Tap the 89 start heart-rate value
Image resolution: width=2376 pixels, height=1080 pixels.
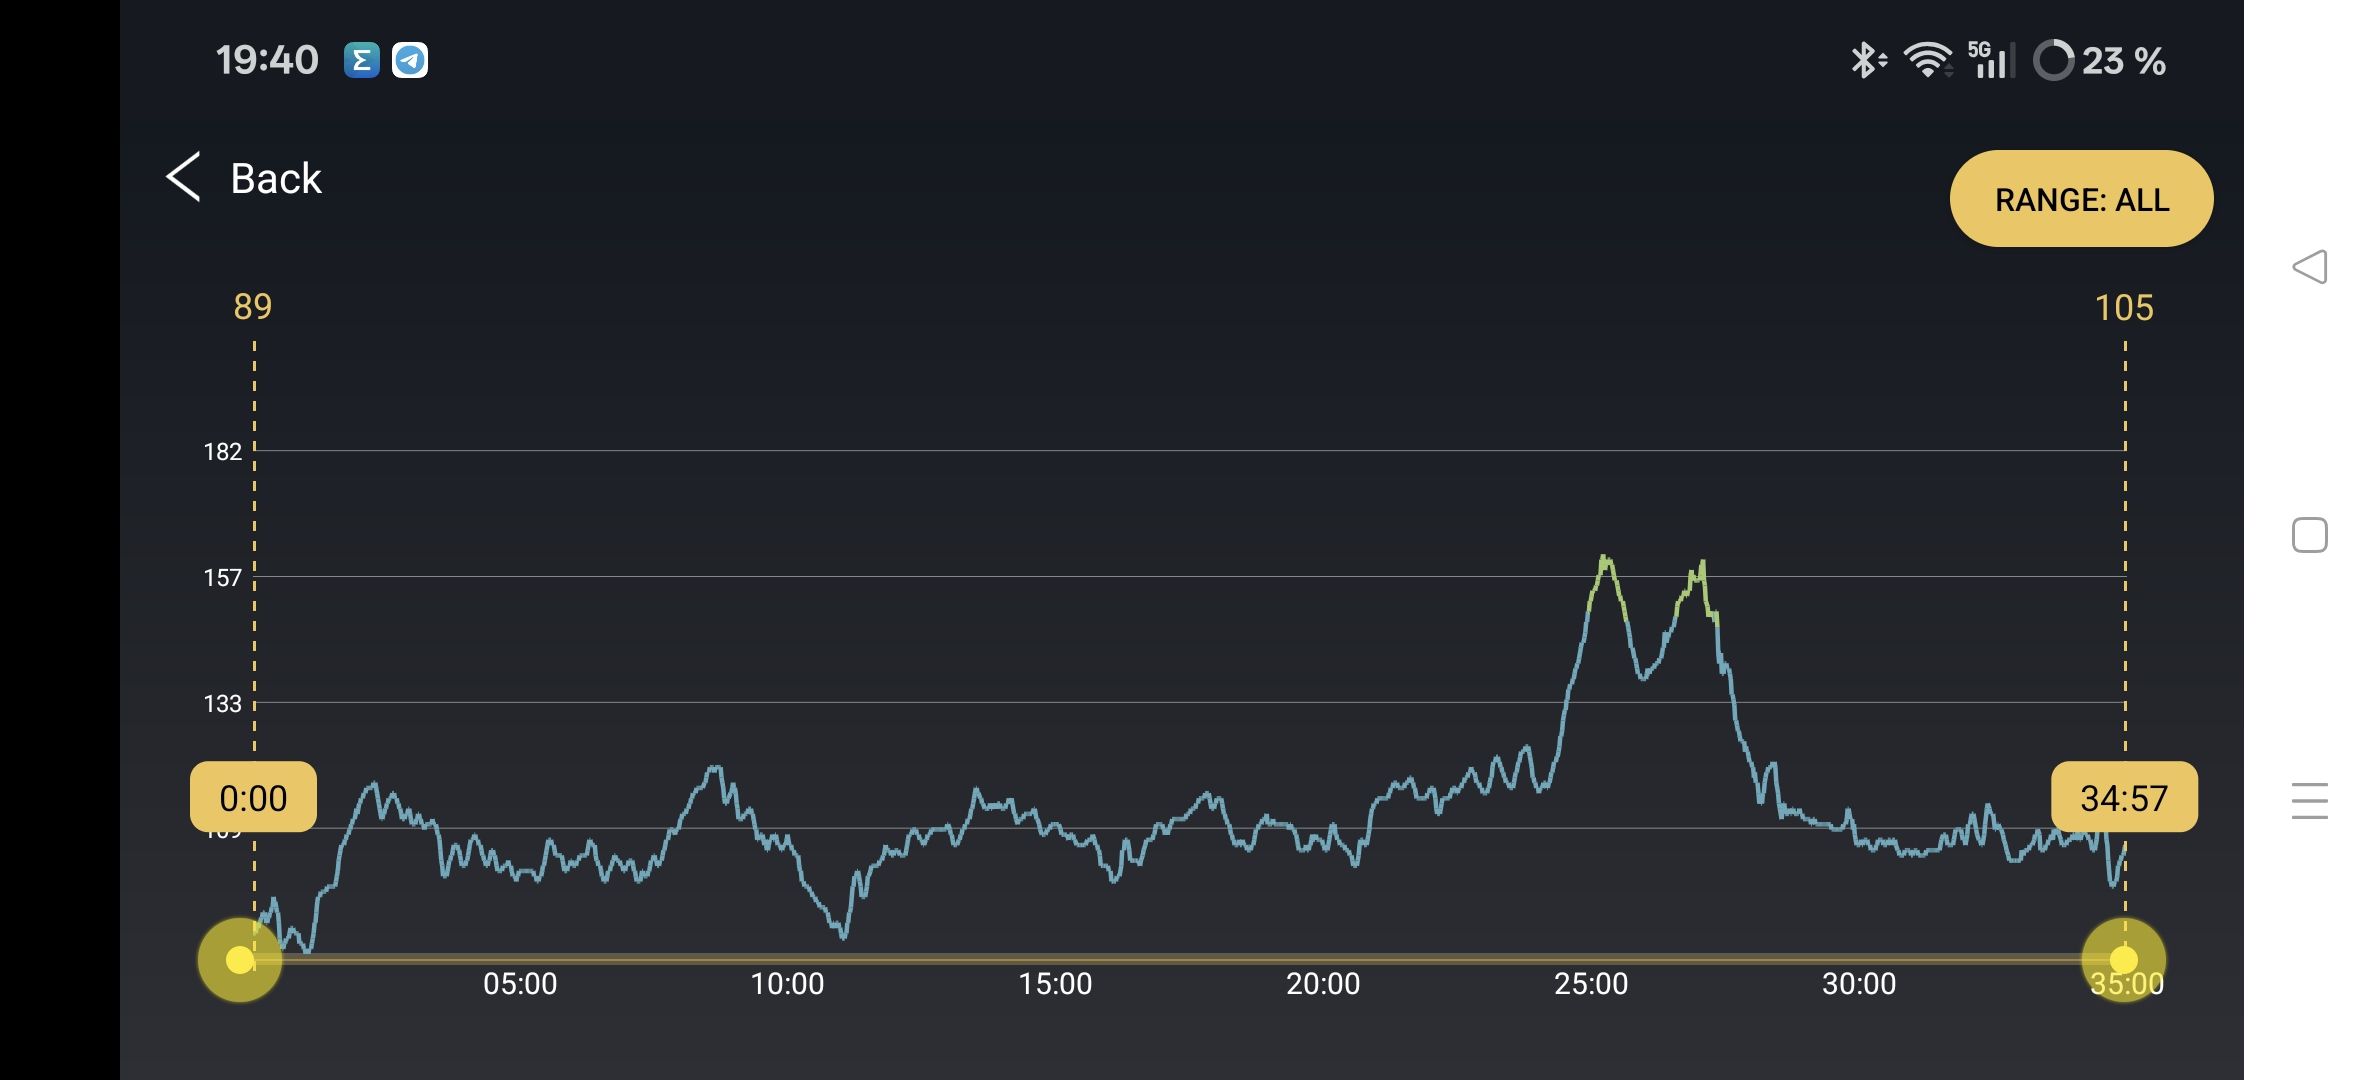[253, 307]
